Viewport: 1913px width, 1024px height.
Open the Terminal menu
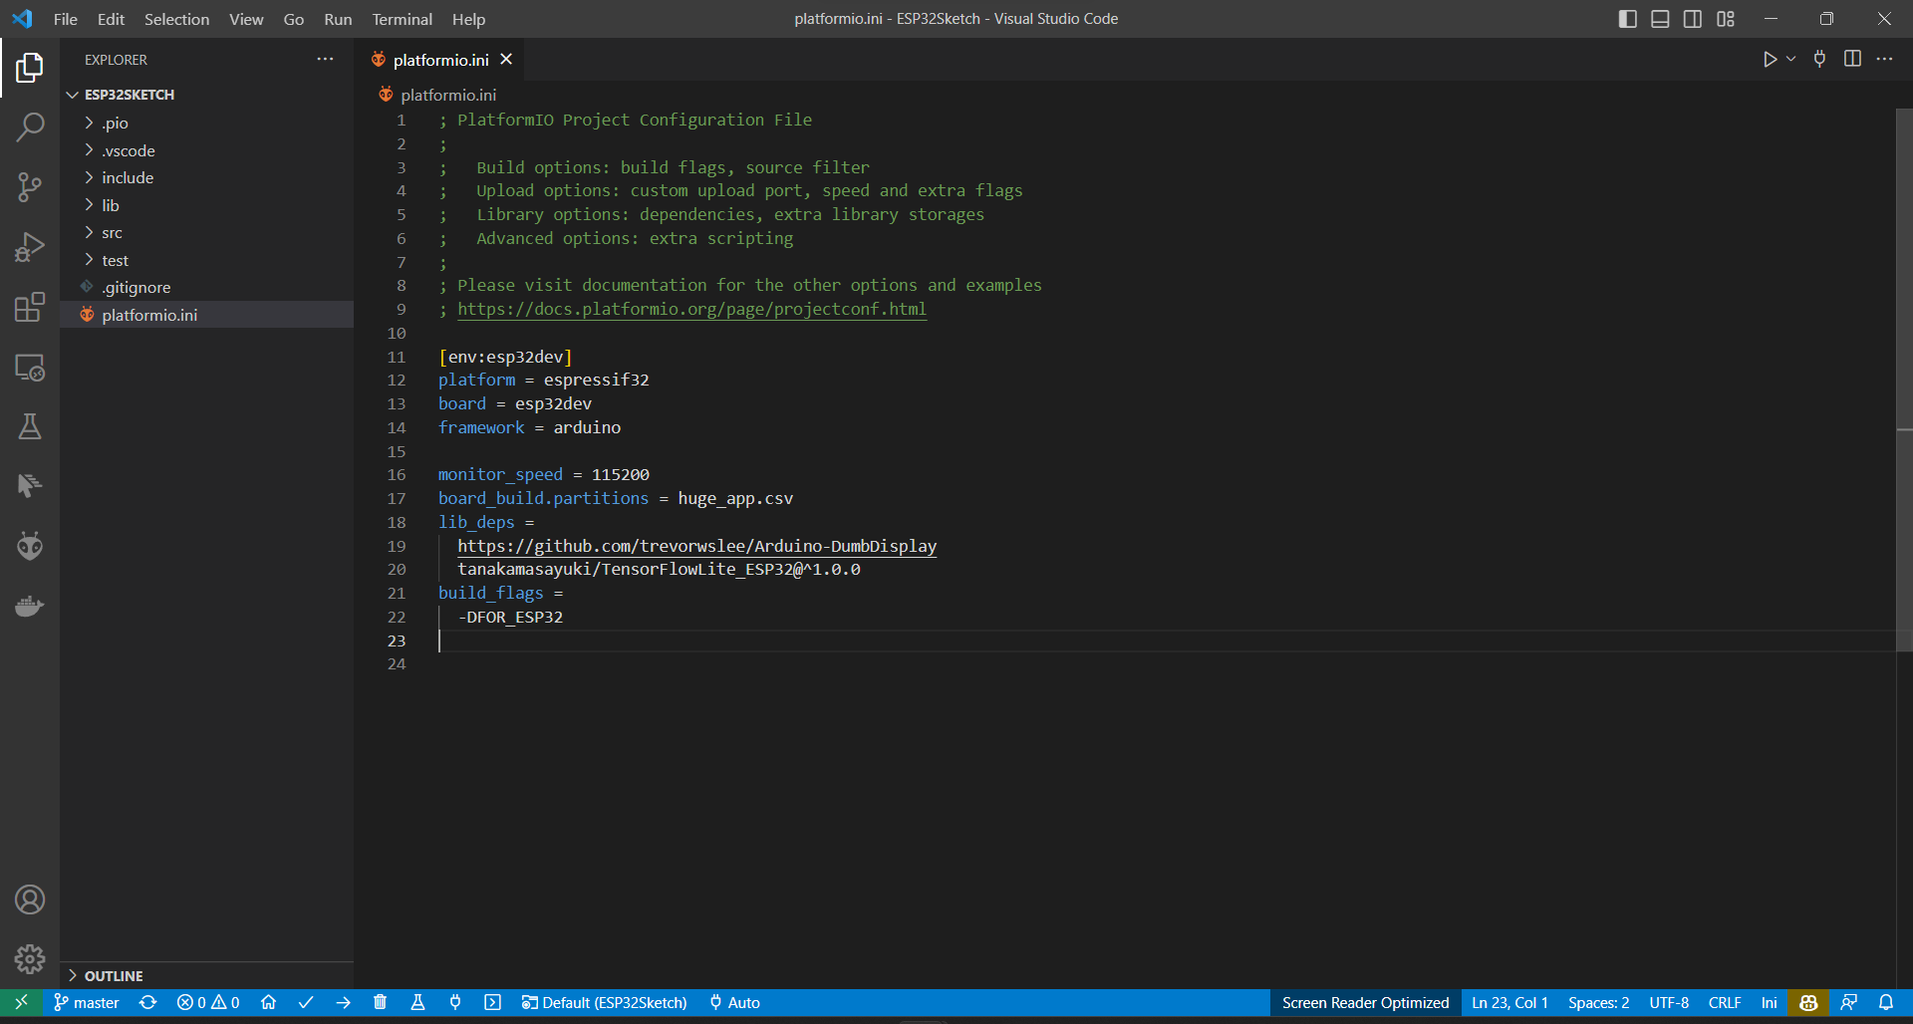point(402,19)
